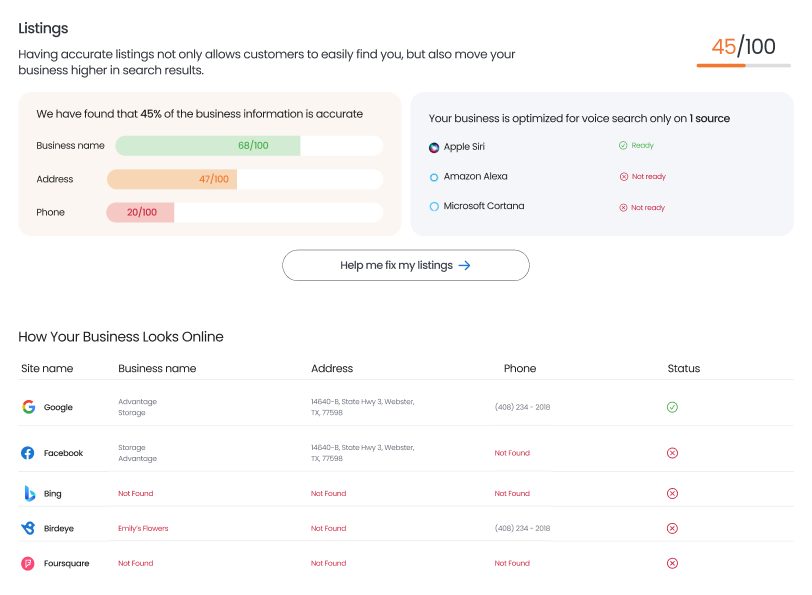Image resolution: width=812 pixels, height=595 pixels.
Task: Click the Apple Siri Ready status
Action: click(x=636, y=146)
